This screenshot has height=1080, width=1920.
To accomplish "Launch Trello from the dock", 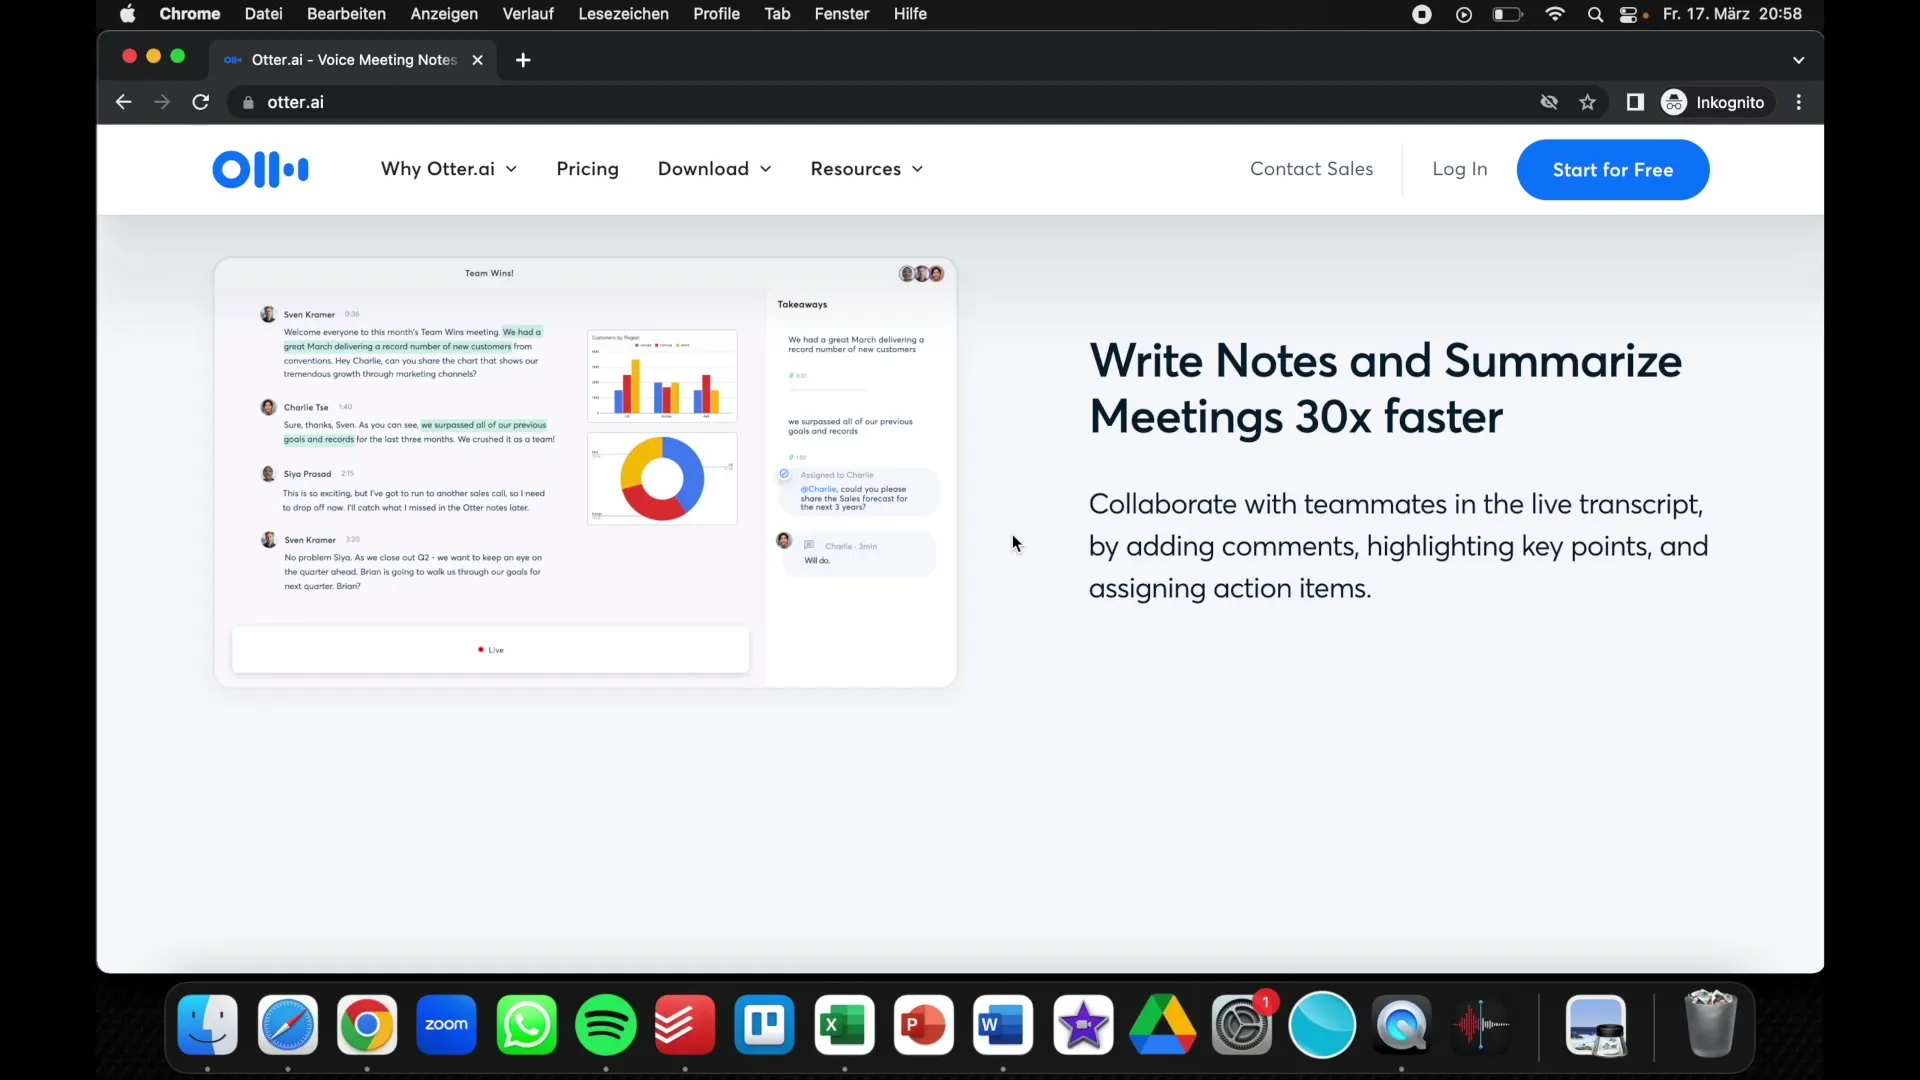I will click(x=765, y=1026).
